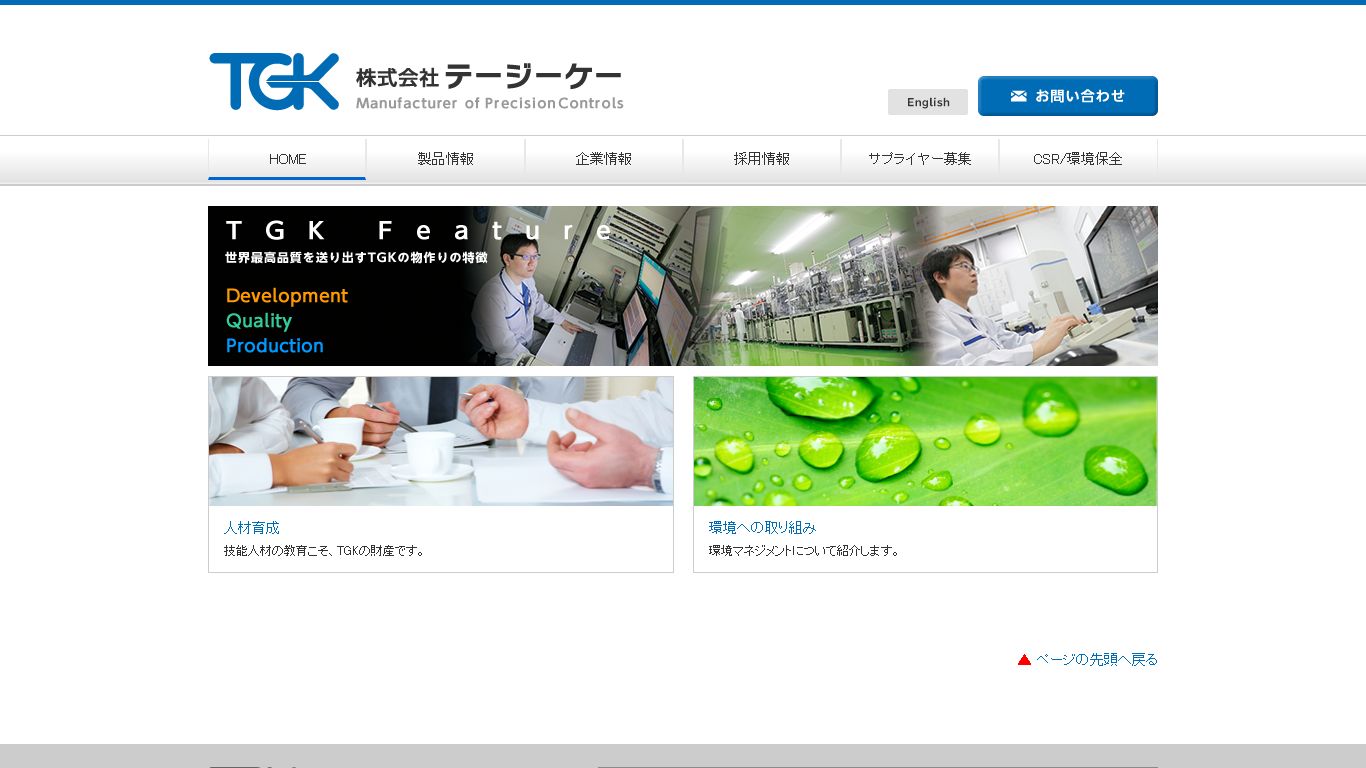Select the HOME navigation tab
The width and height of the screenshot is (1366, 768).
click(287, 159)
